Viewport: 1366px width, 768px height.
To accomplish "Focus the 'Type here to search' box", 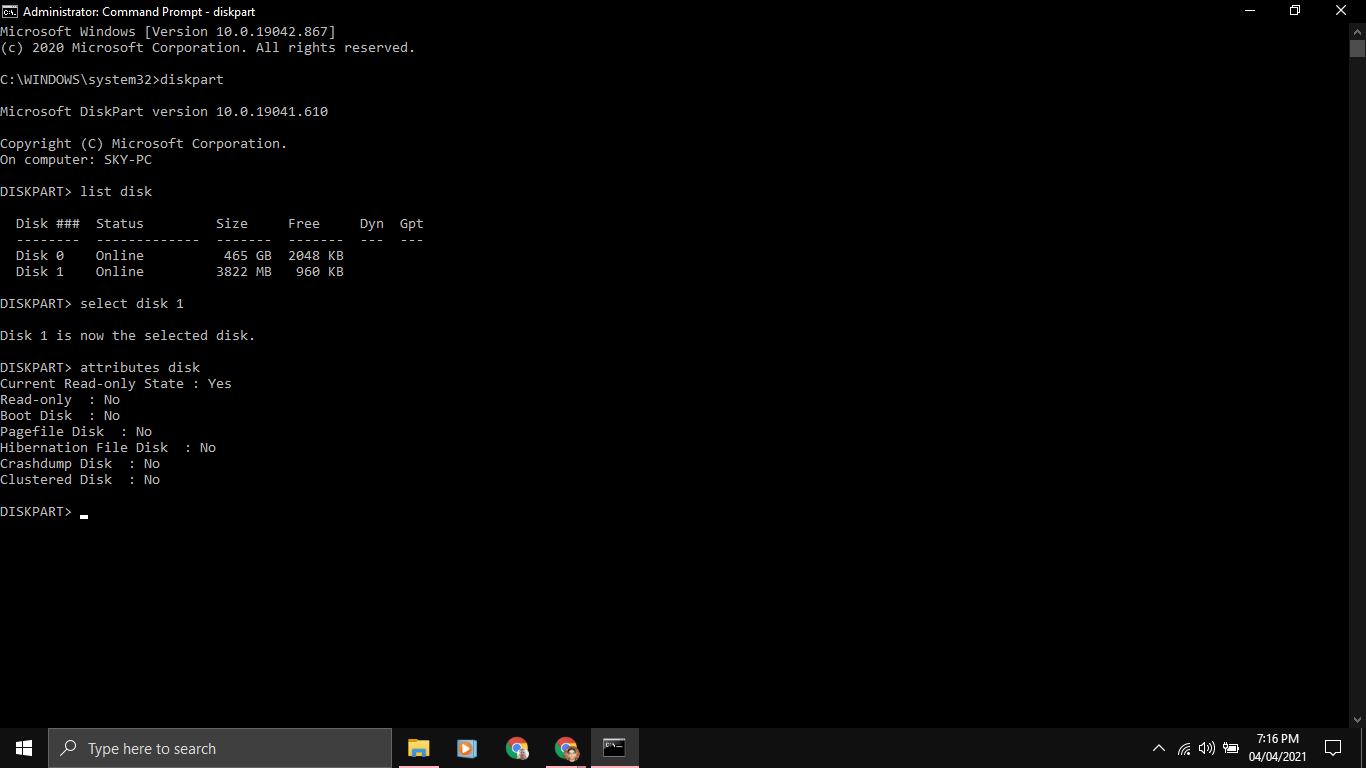I will pos(220,748).
